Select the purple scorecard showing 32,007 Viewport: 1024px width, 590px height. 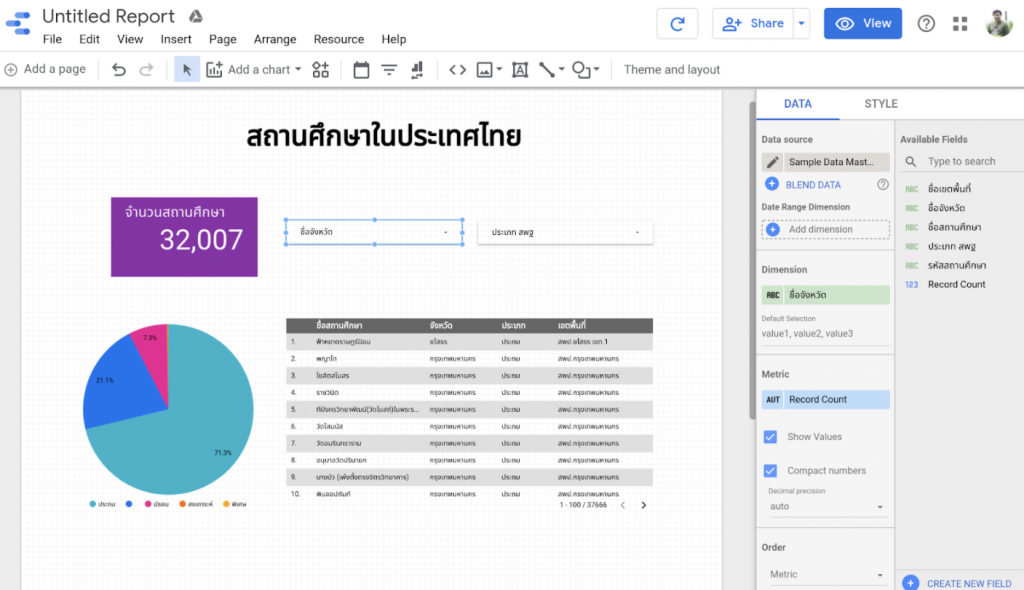click(184, 237)
